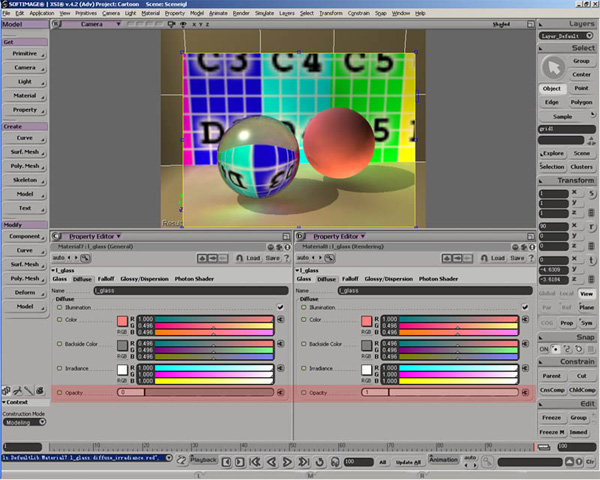
Task: Collapse the Context section
Action: [x=3, y=402]
